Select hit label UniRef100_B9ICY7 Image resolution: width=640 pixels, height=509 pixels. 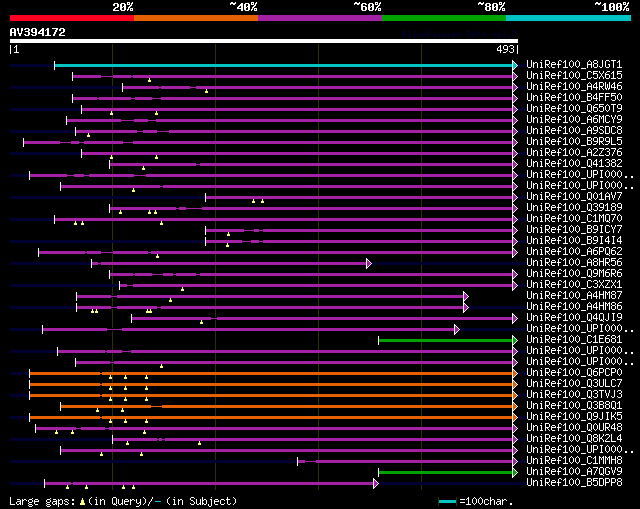[574, 230]
